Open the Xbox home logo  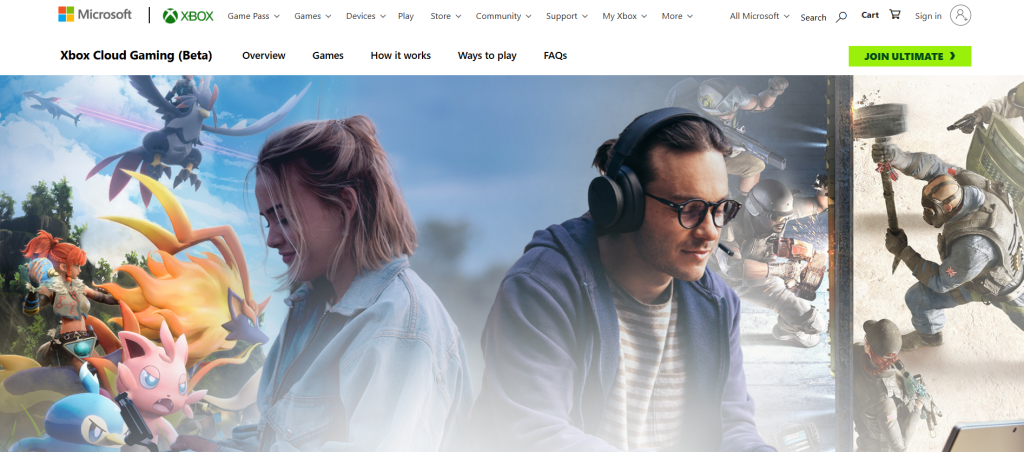(188, 16)
